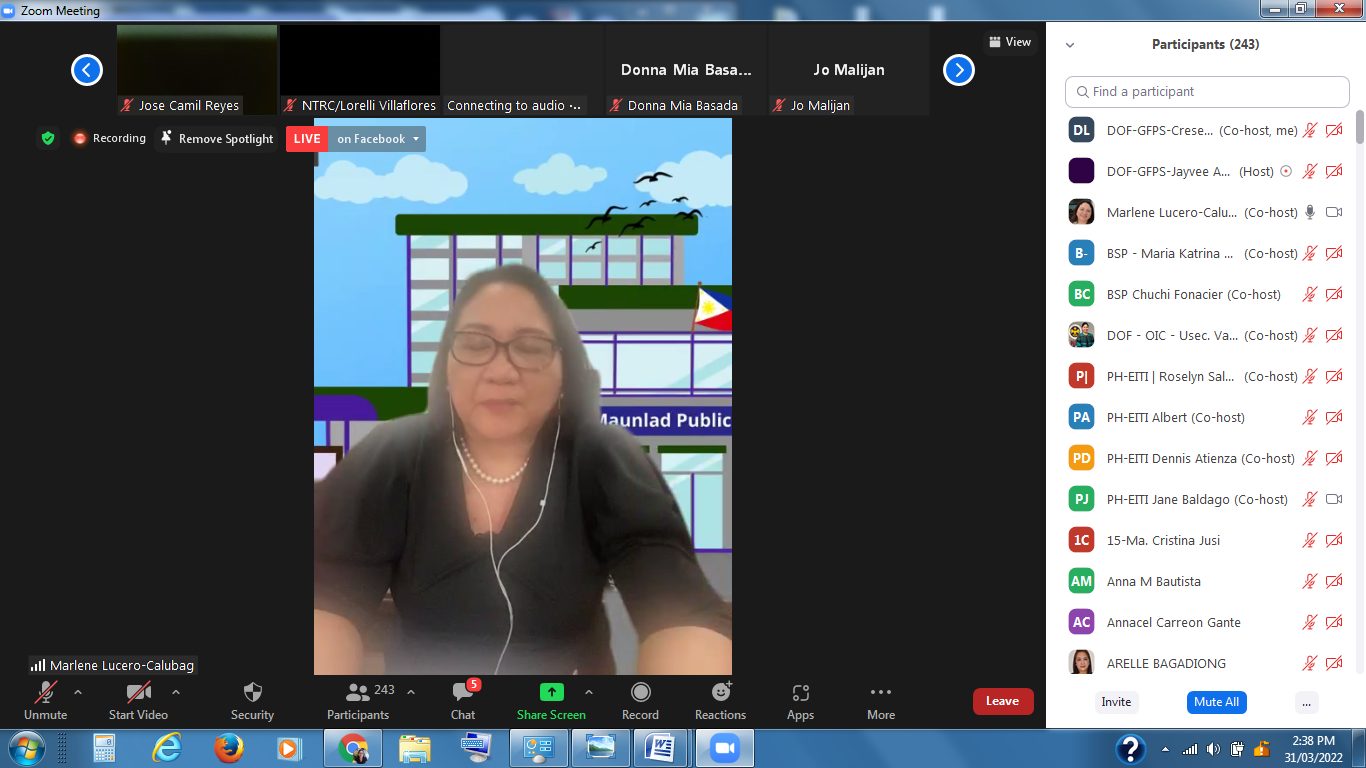Screen dimensions: 1366x768
Task: Click muted mic icon for Anna M Bautista
Action: click(x=1310, y=581)
